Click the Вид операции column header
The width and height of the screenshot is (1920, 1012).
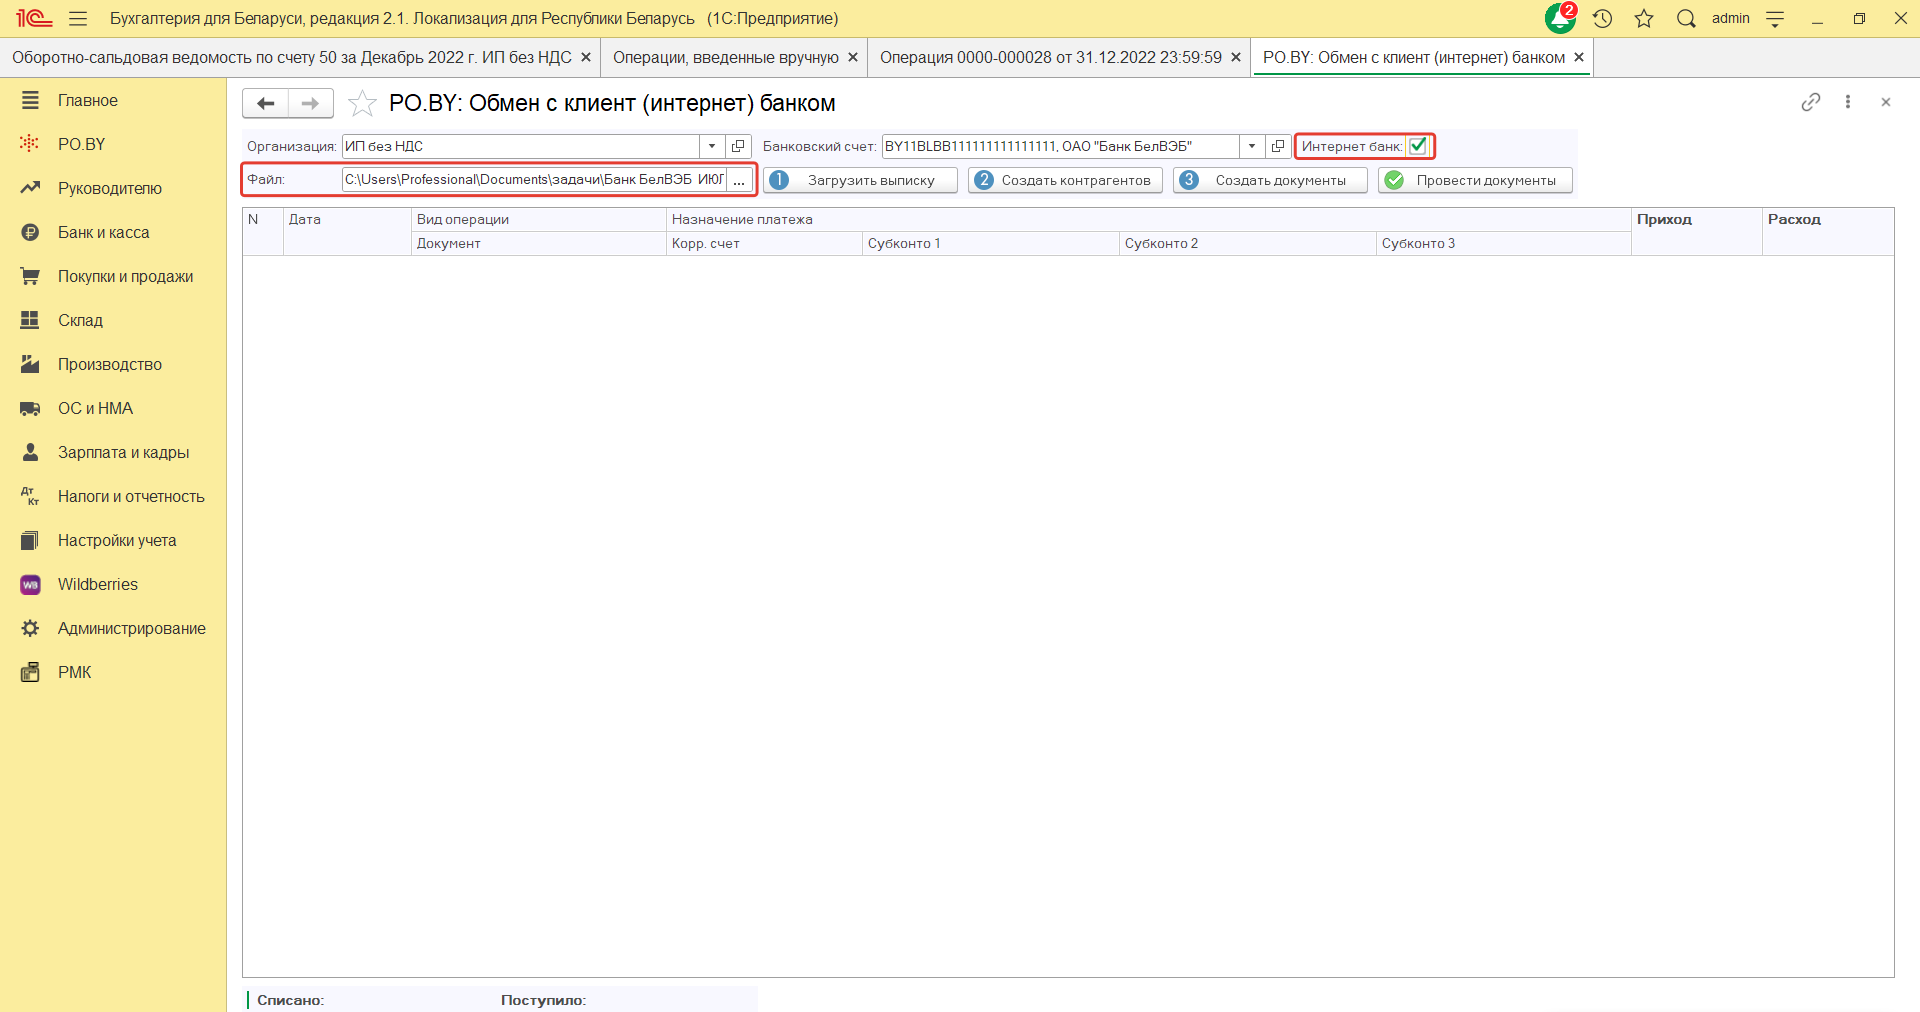point(539,220)
